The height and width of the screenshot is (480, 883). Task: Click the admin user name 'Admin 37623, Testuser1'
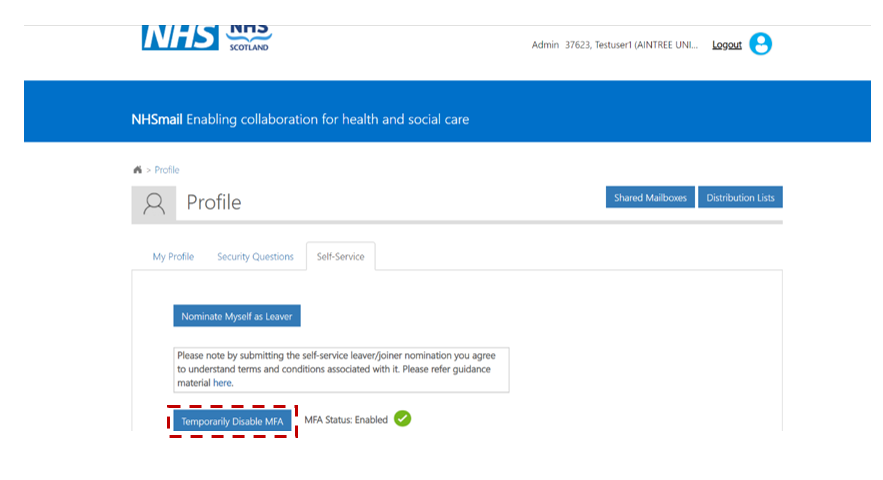pos(614,45)
